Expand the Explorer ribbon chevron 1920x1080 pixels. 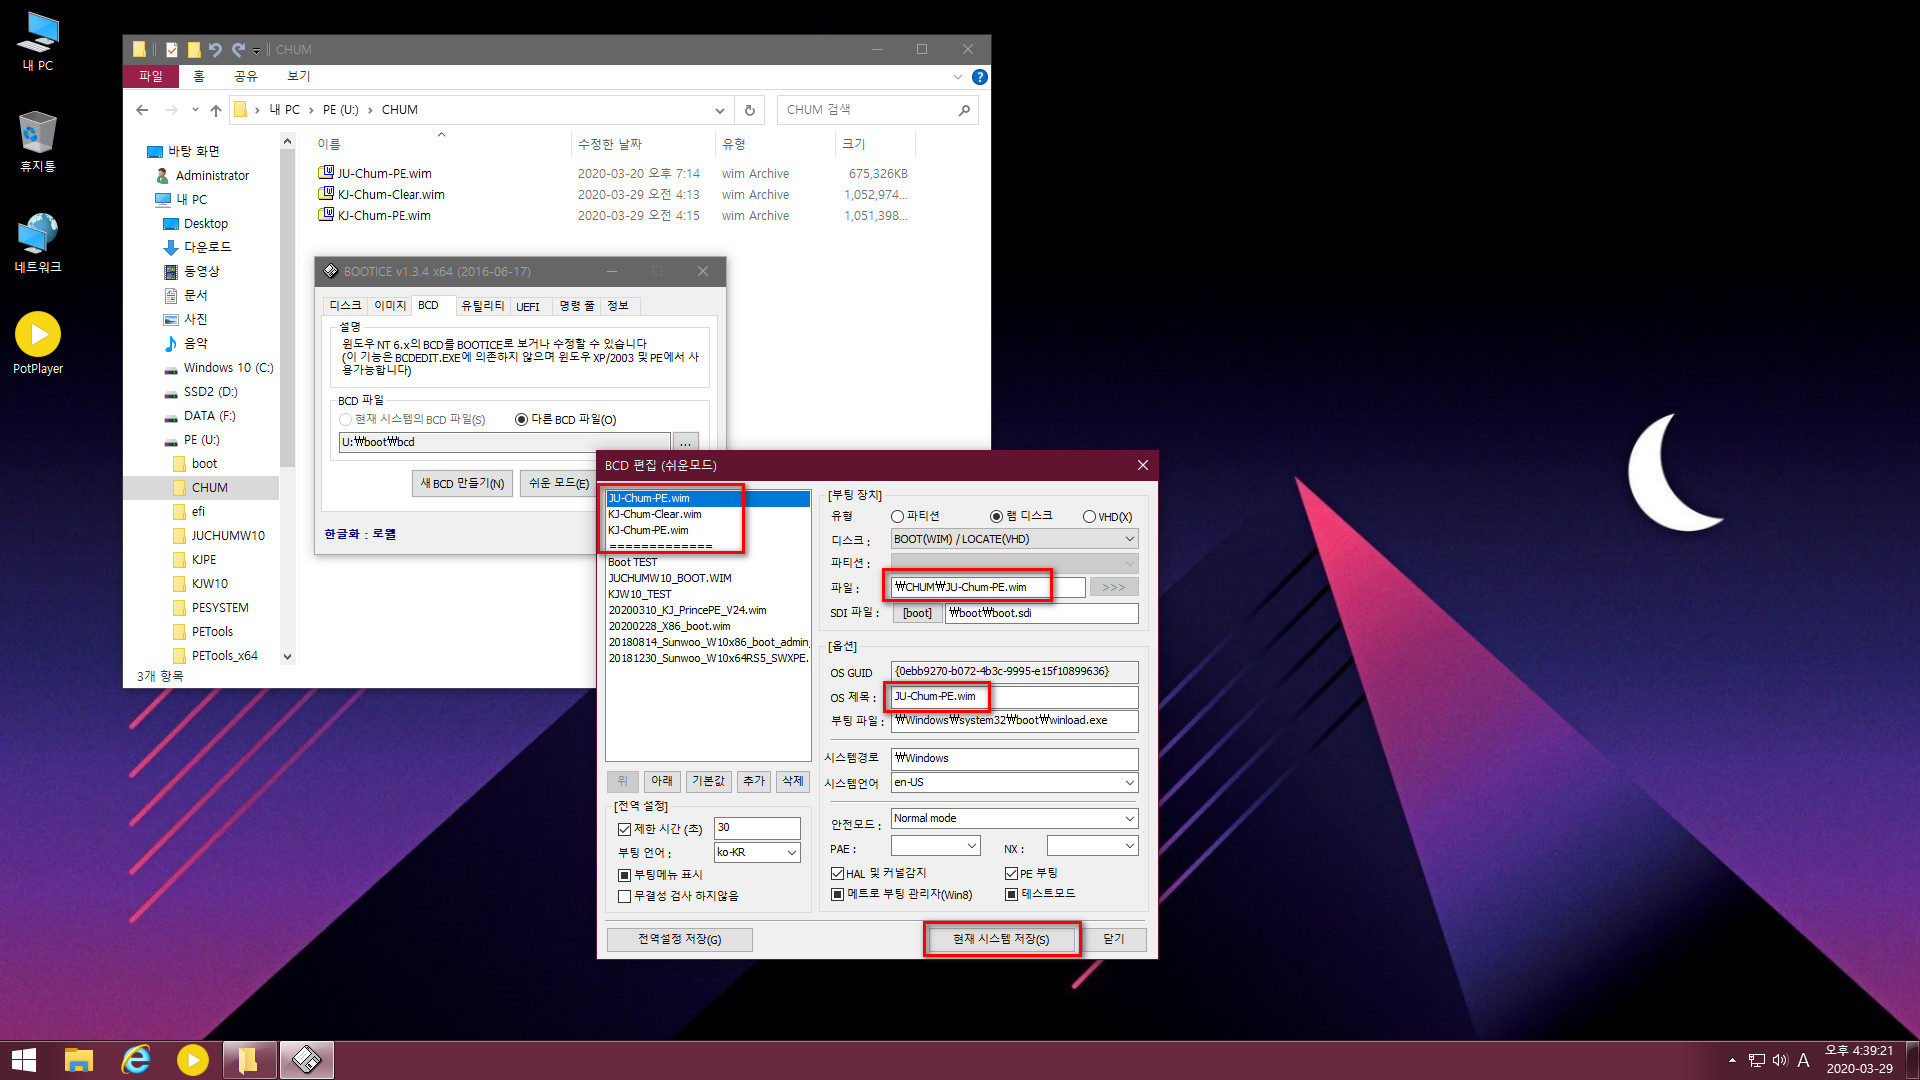[957, 77]
